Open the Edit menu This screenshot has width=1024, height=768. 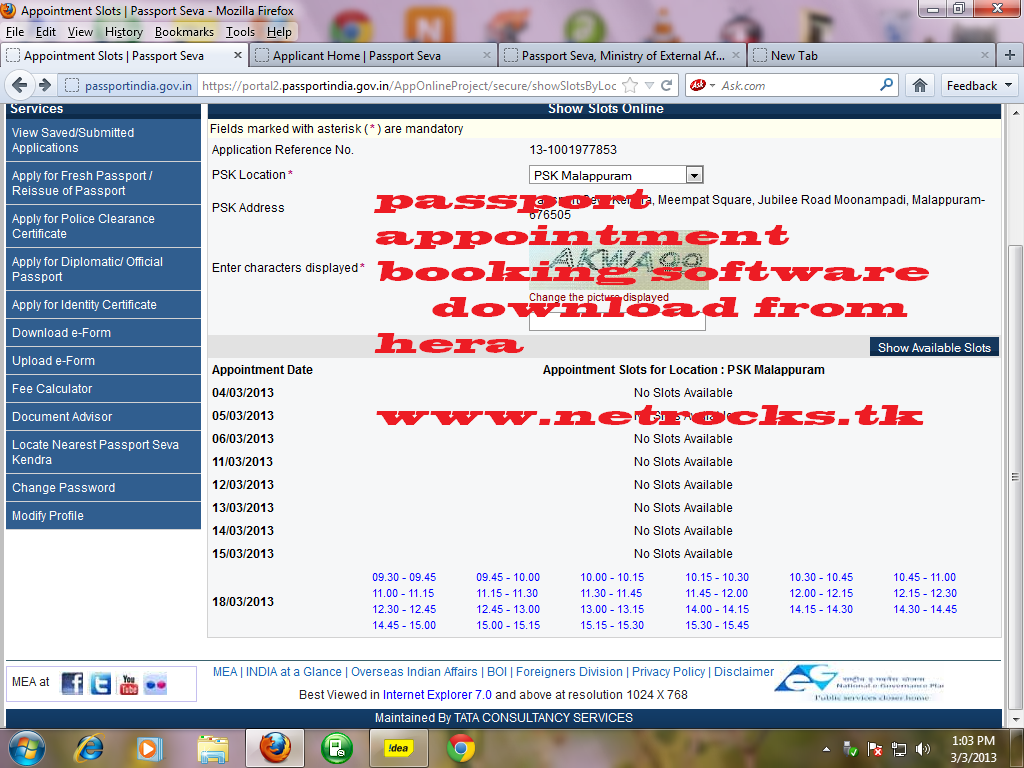[x=46, y=32]
